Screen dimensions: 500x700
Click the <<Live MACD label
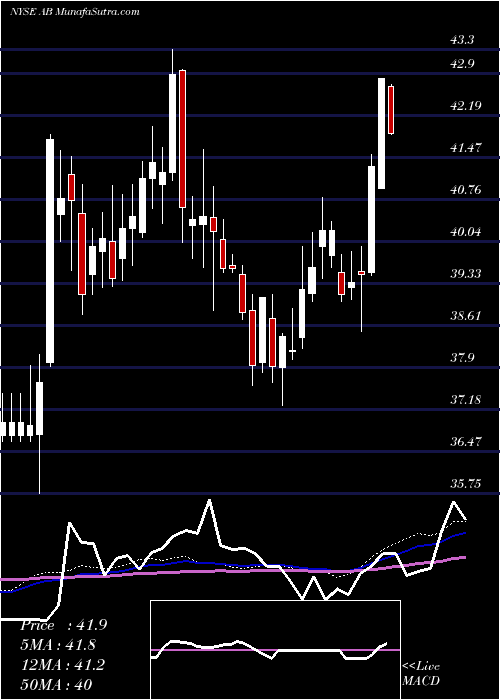421,674
